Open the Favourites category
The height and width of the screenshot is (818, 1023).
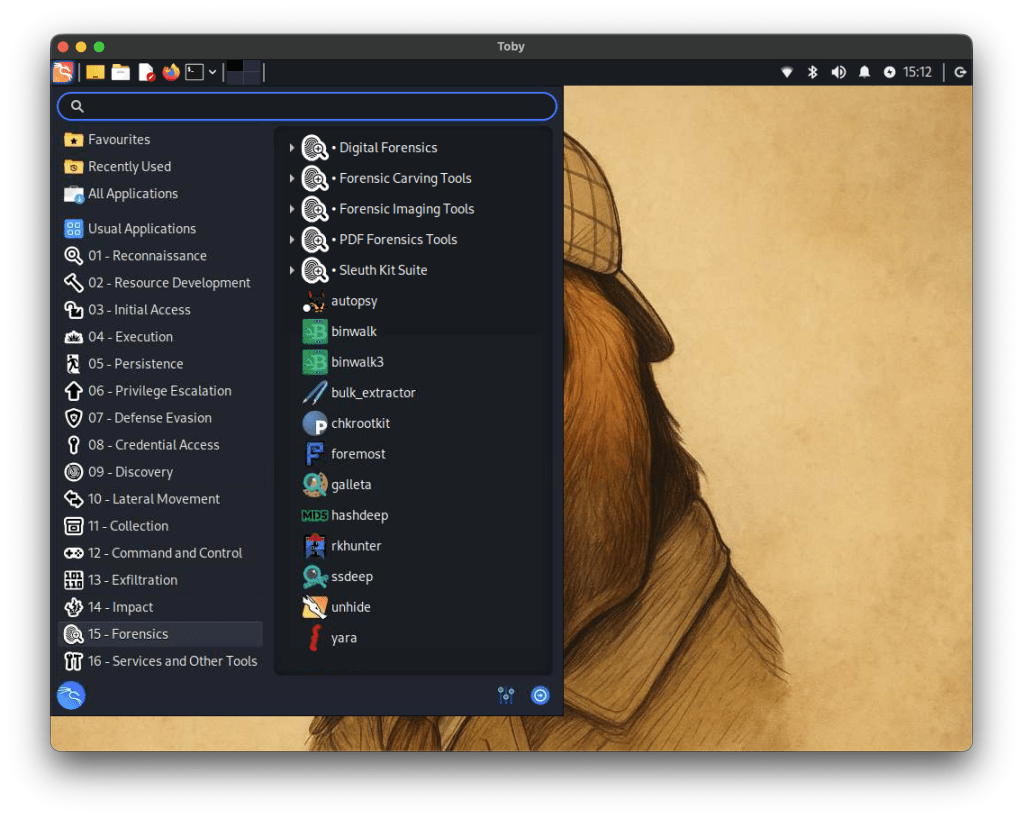click(x=118, y=140)
